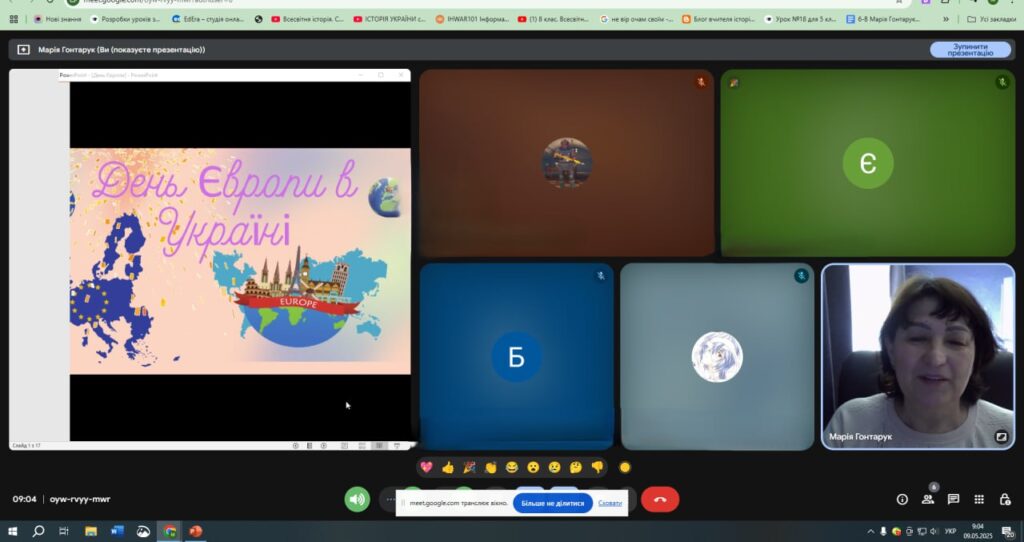This screenshot has width=1024, height=542.
Task: Switch to Chrome on the taskbar
Action: (x=170, y=532)
